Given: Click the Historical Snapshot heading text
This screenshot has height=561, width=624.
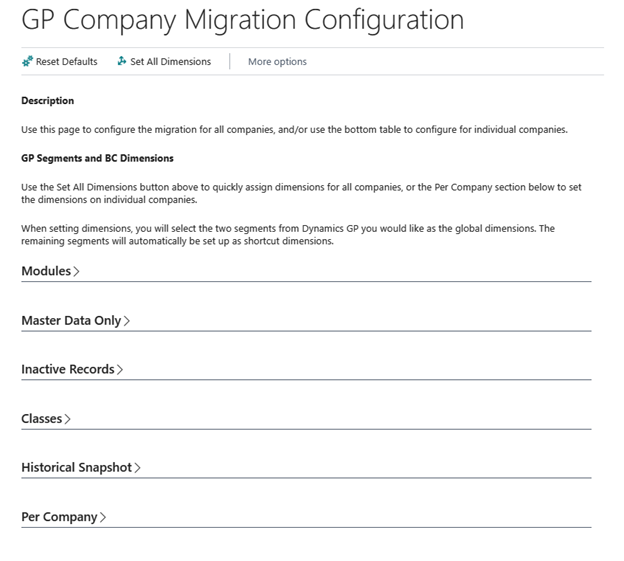Looking at the screenshot, I should pos(77,467).
